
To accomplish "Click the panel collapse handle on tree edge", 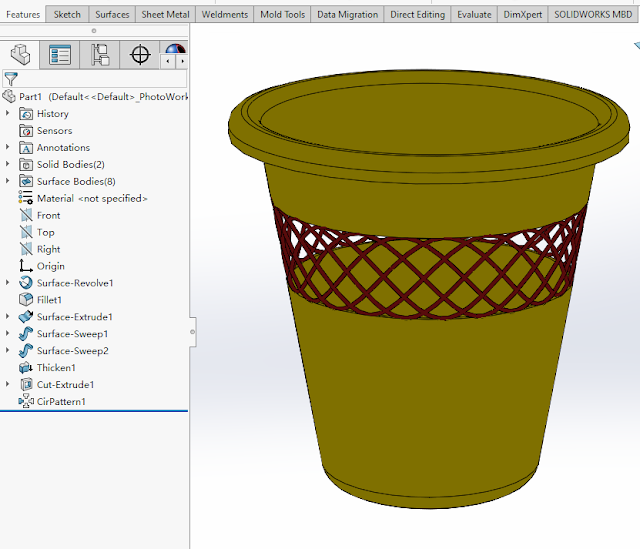I will (x=191, y=330).
